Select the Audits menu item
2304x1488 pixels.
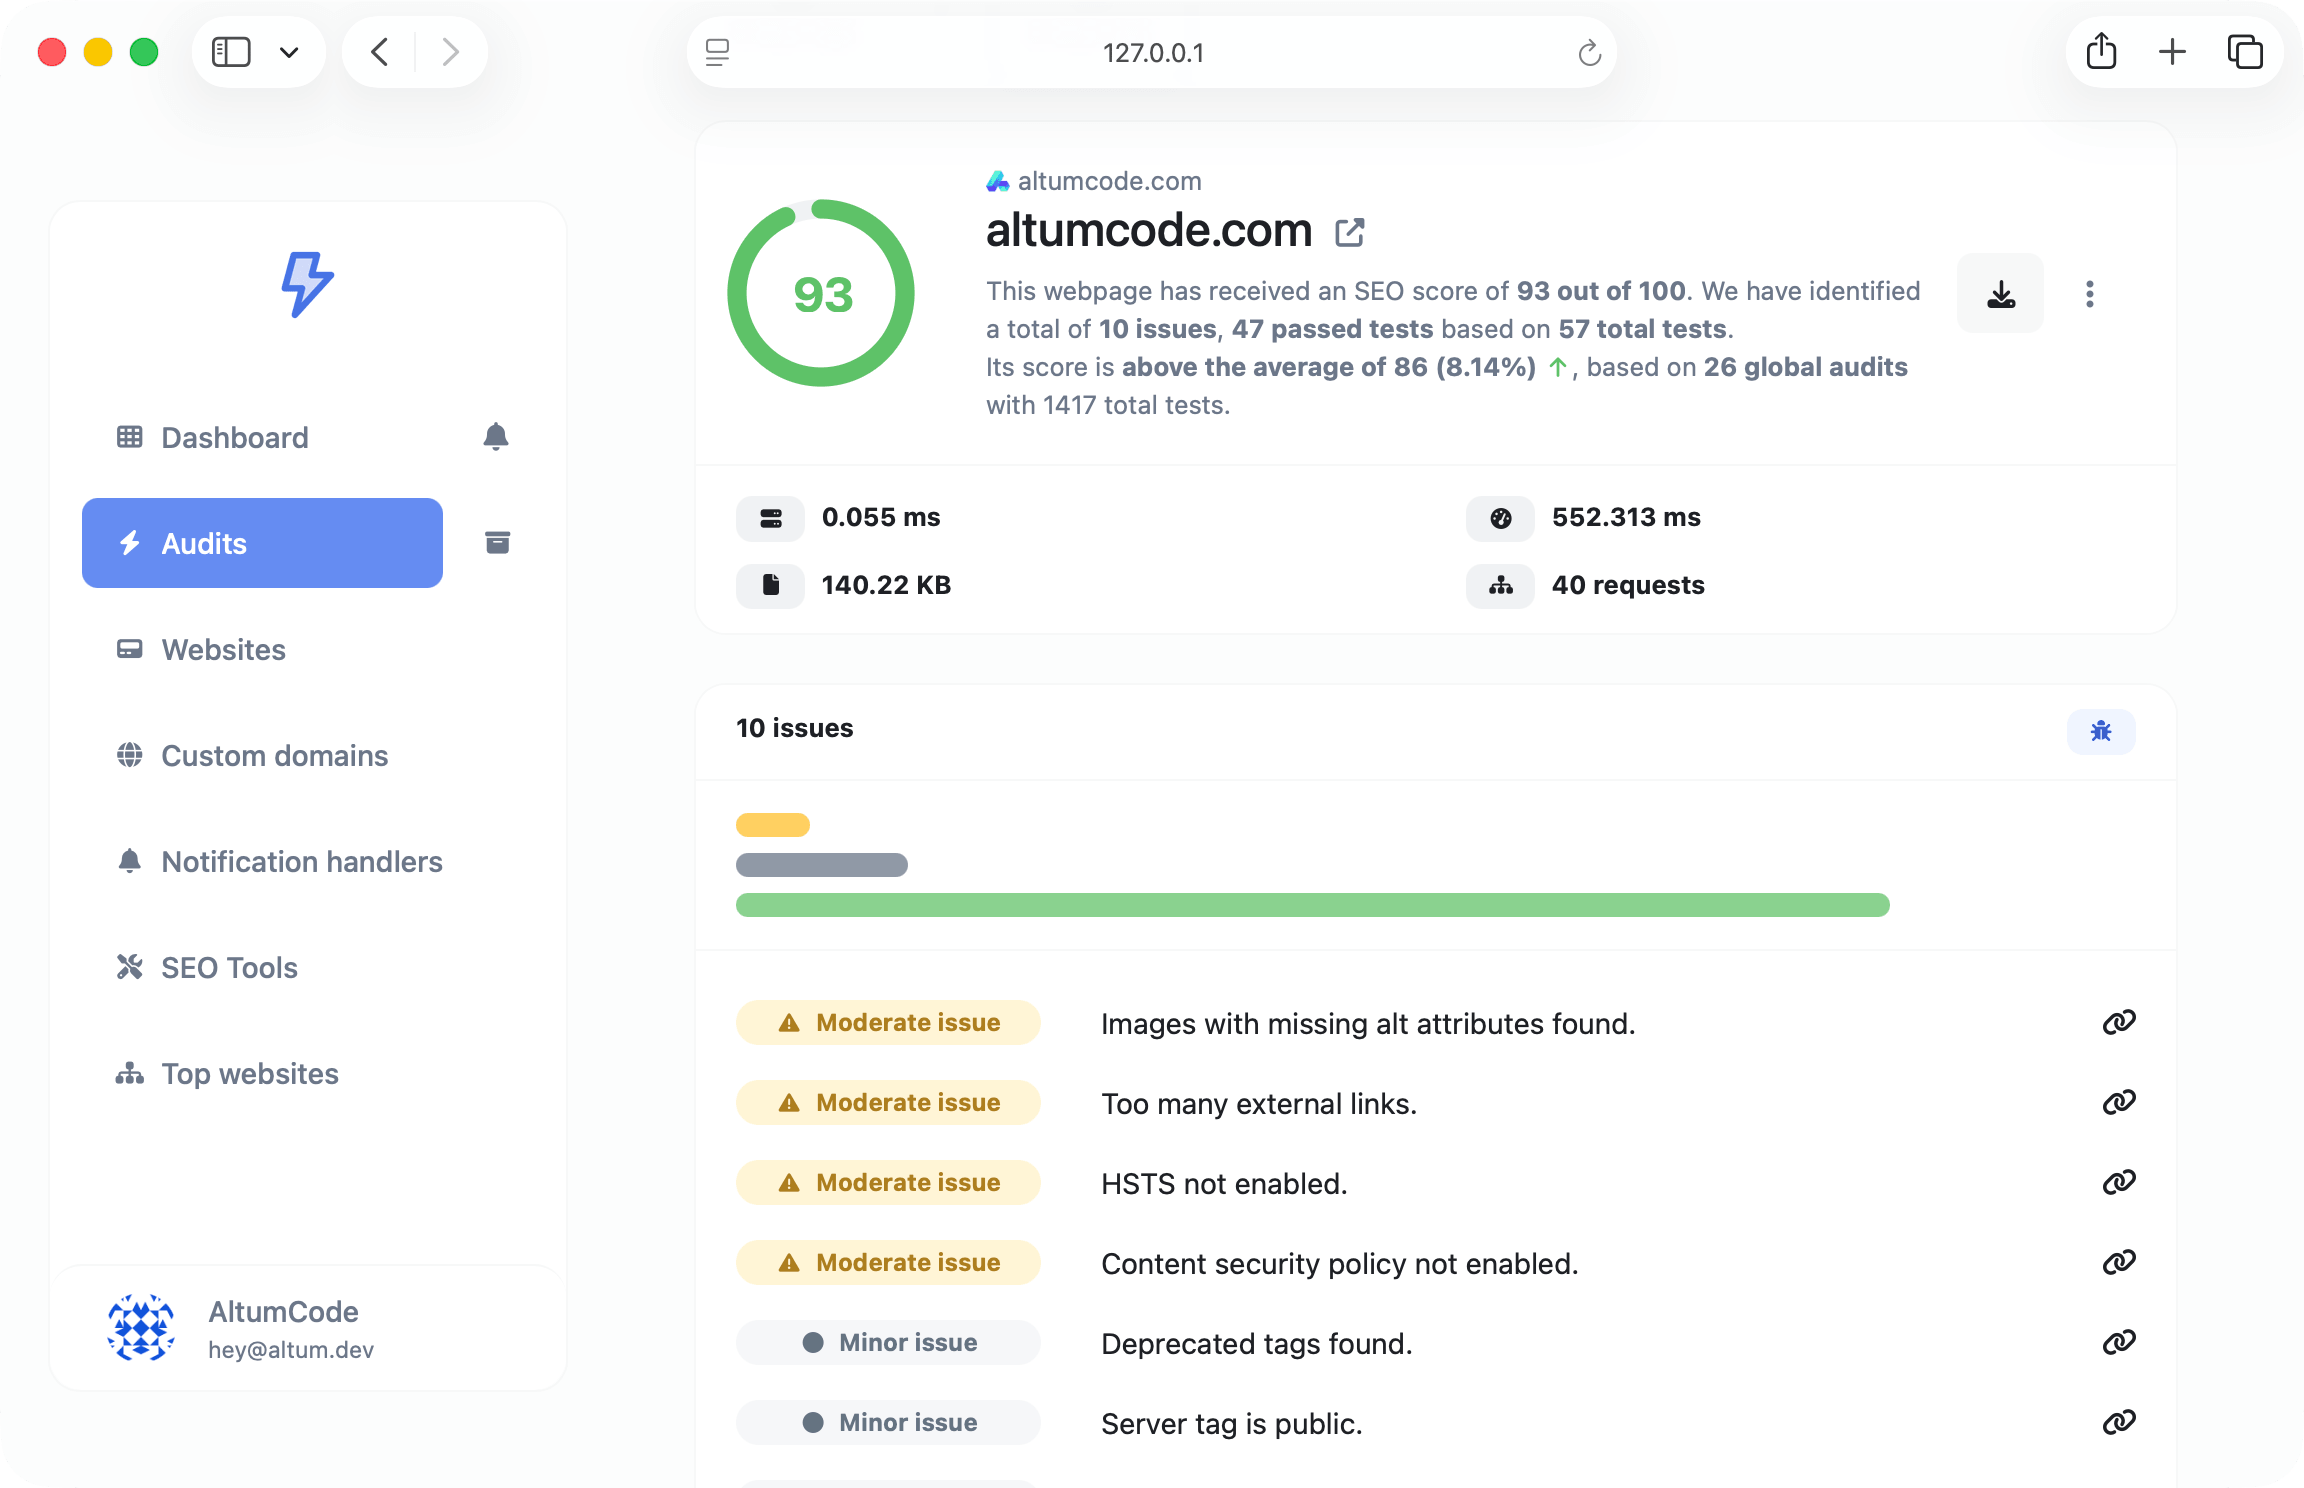[x=262, y=543]
